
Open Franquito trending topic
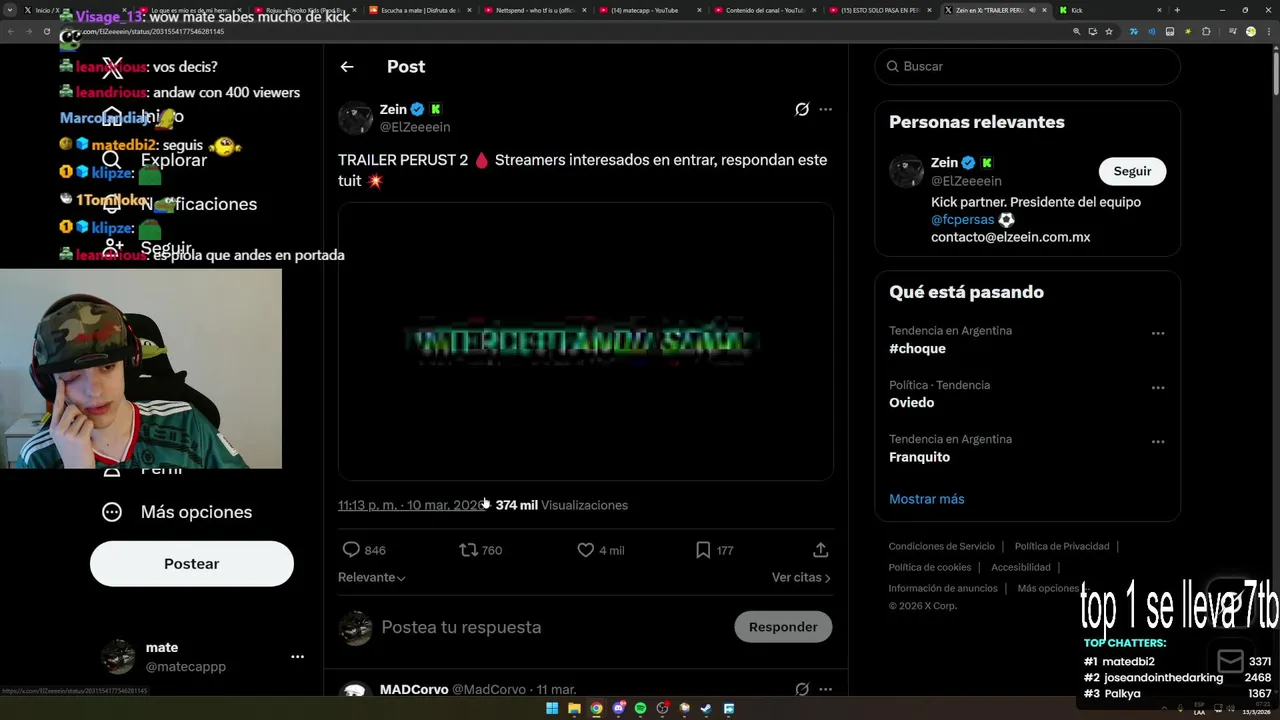click(x=919, y=457)
